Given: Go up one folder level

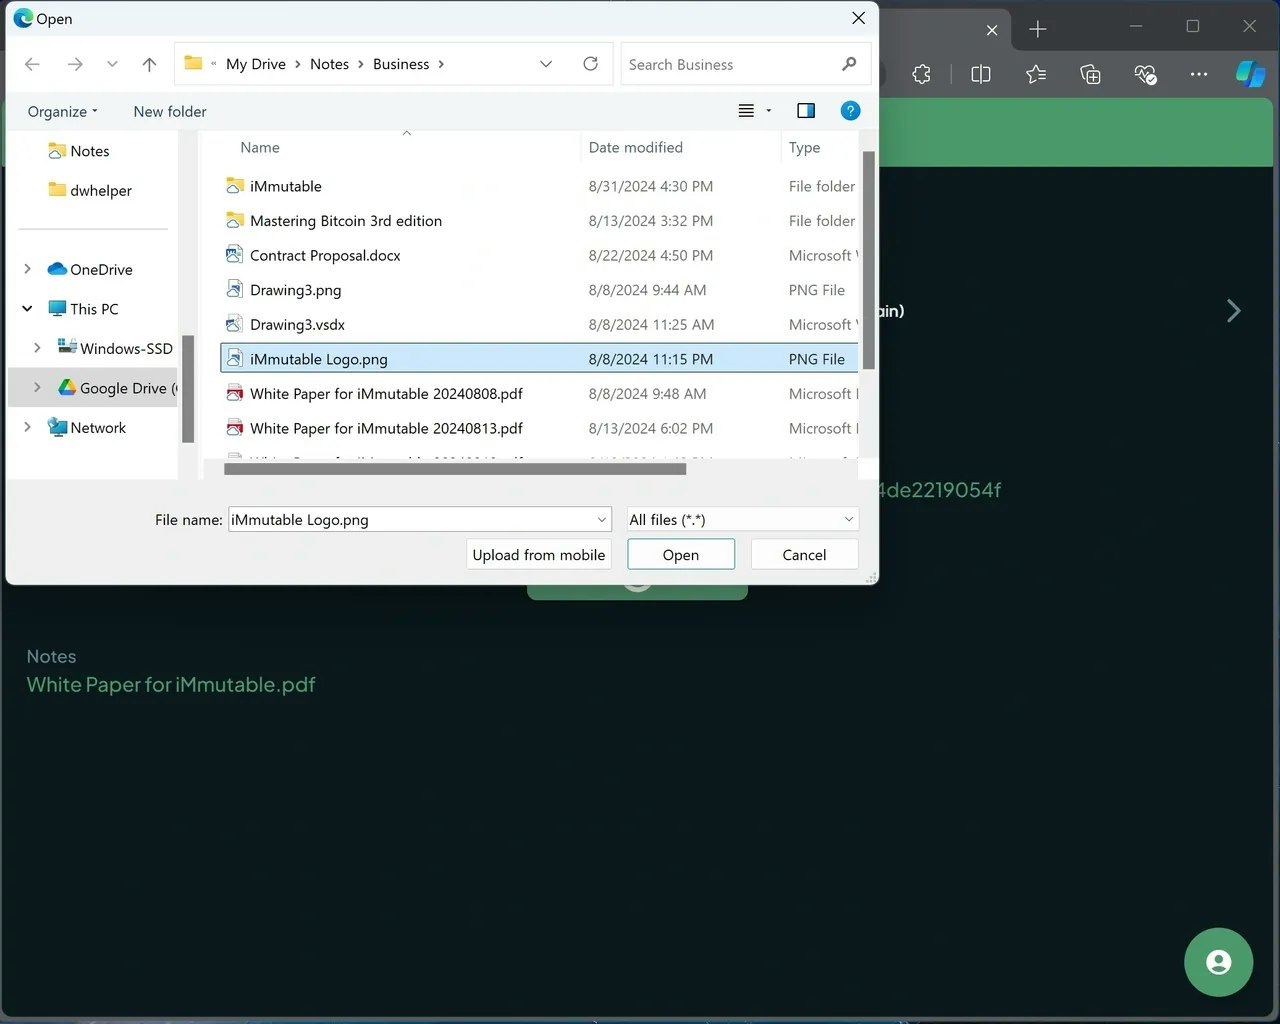Looking at the screenshot, I should (x=149, y=64).
